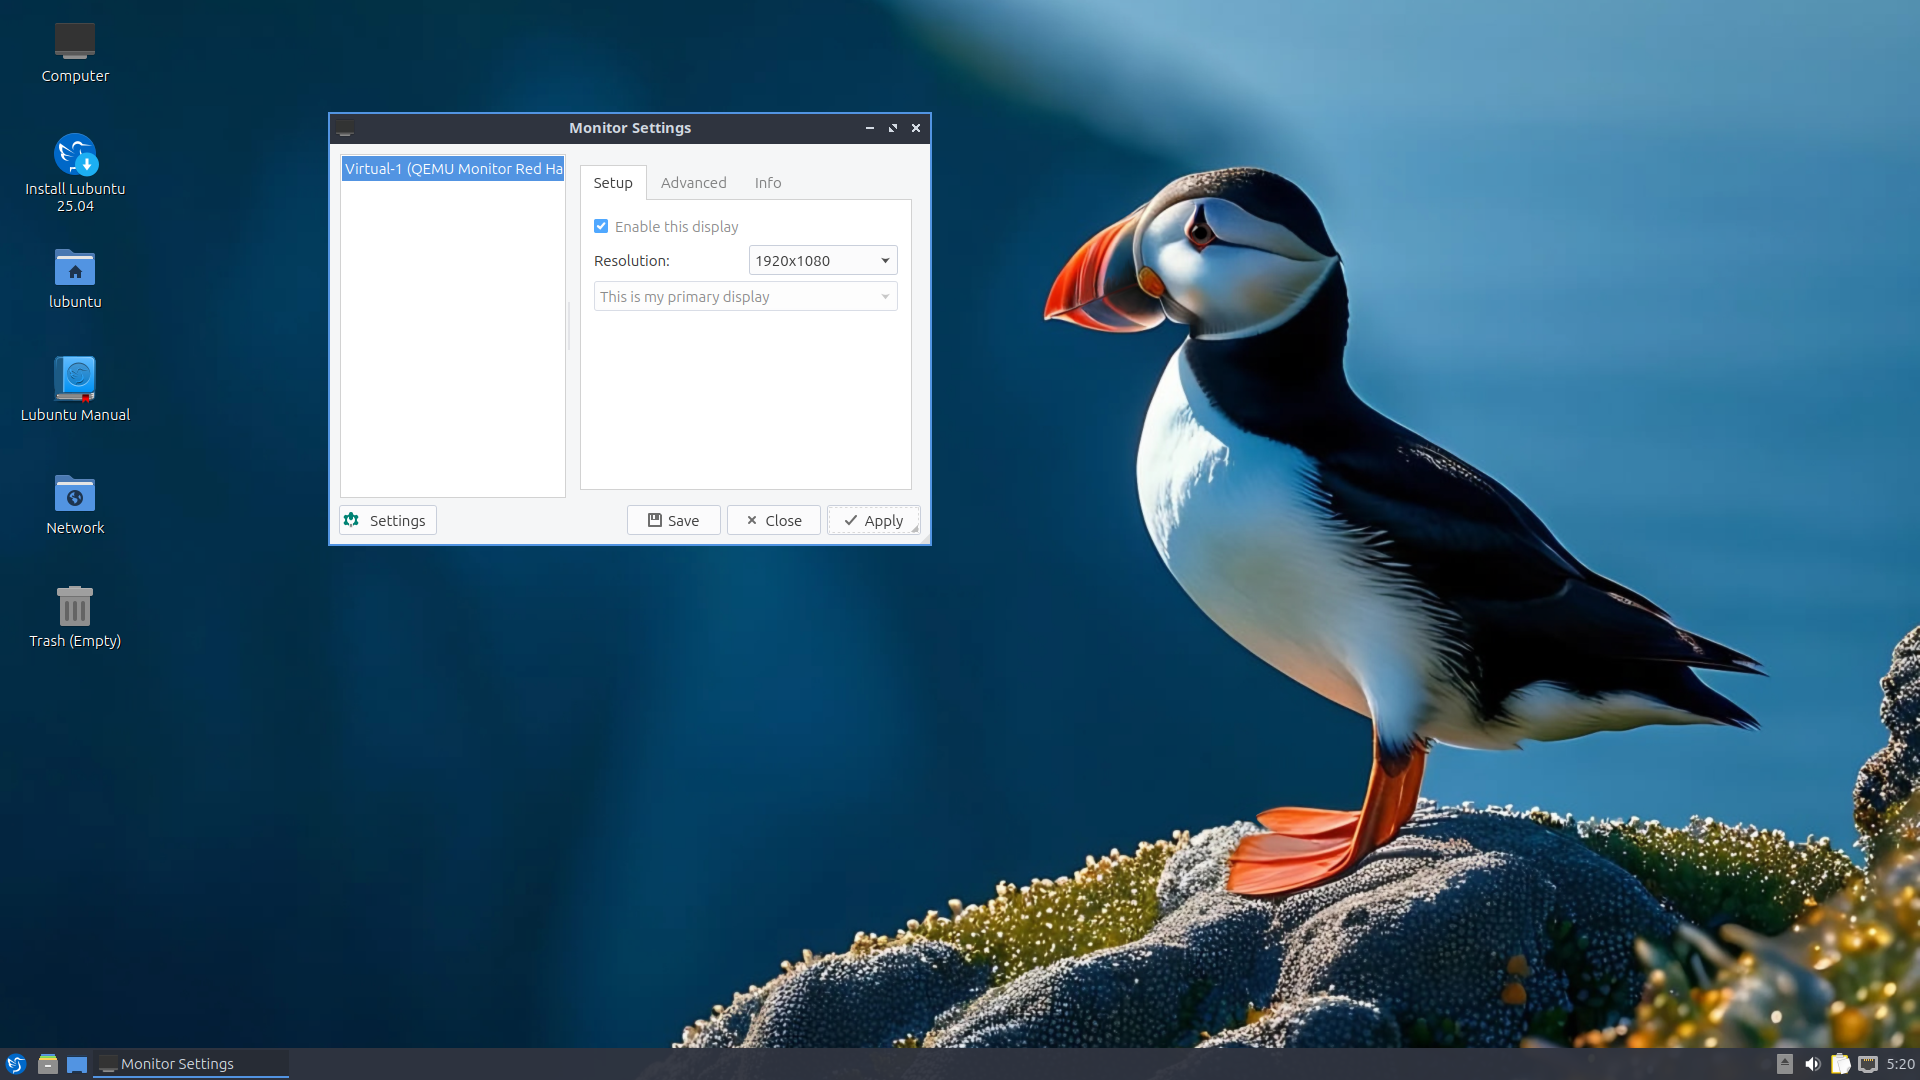Click the wired network tray icon
The height and width of the screenshot is (1080, 1920).
point(1867,1064)
